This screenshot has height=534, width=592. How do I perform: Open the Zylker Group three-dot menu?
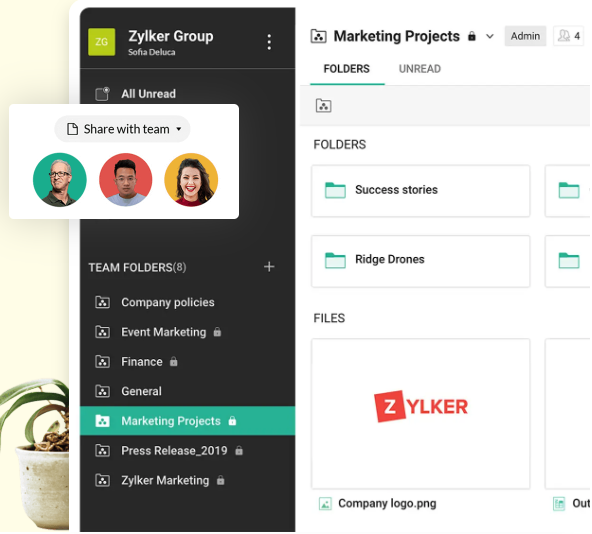pos(269,42)
